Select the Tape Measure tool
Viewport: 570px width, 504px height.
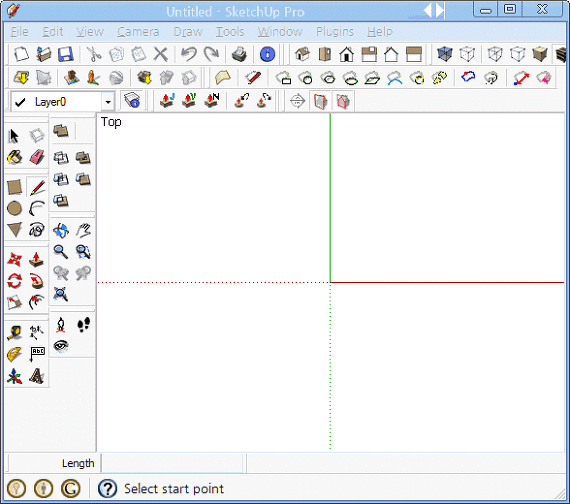15,332
